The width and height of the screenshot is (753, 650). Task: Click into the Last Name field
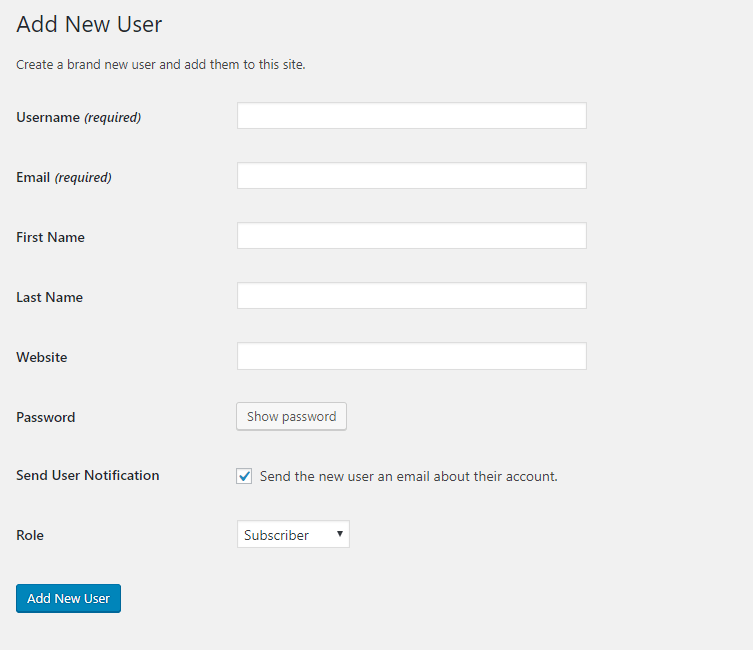pos(411,296)
